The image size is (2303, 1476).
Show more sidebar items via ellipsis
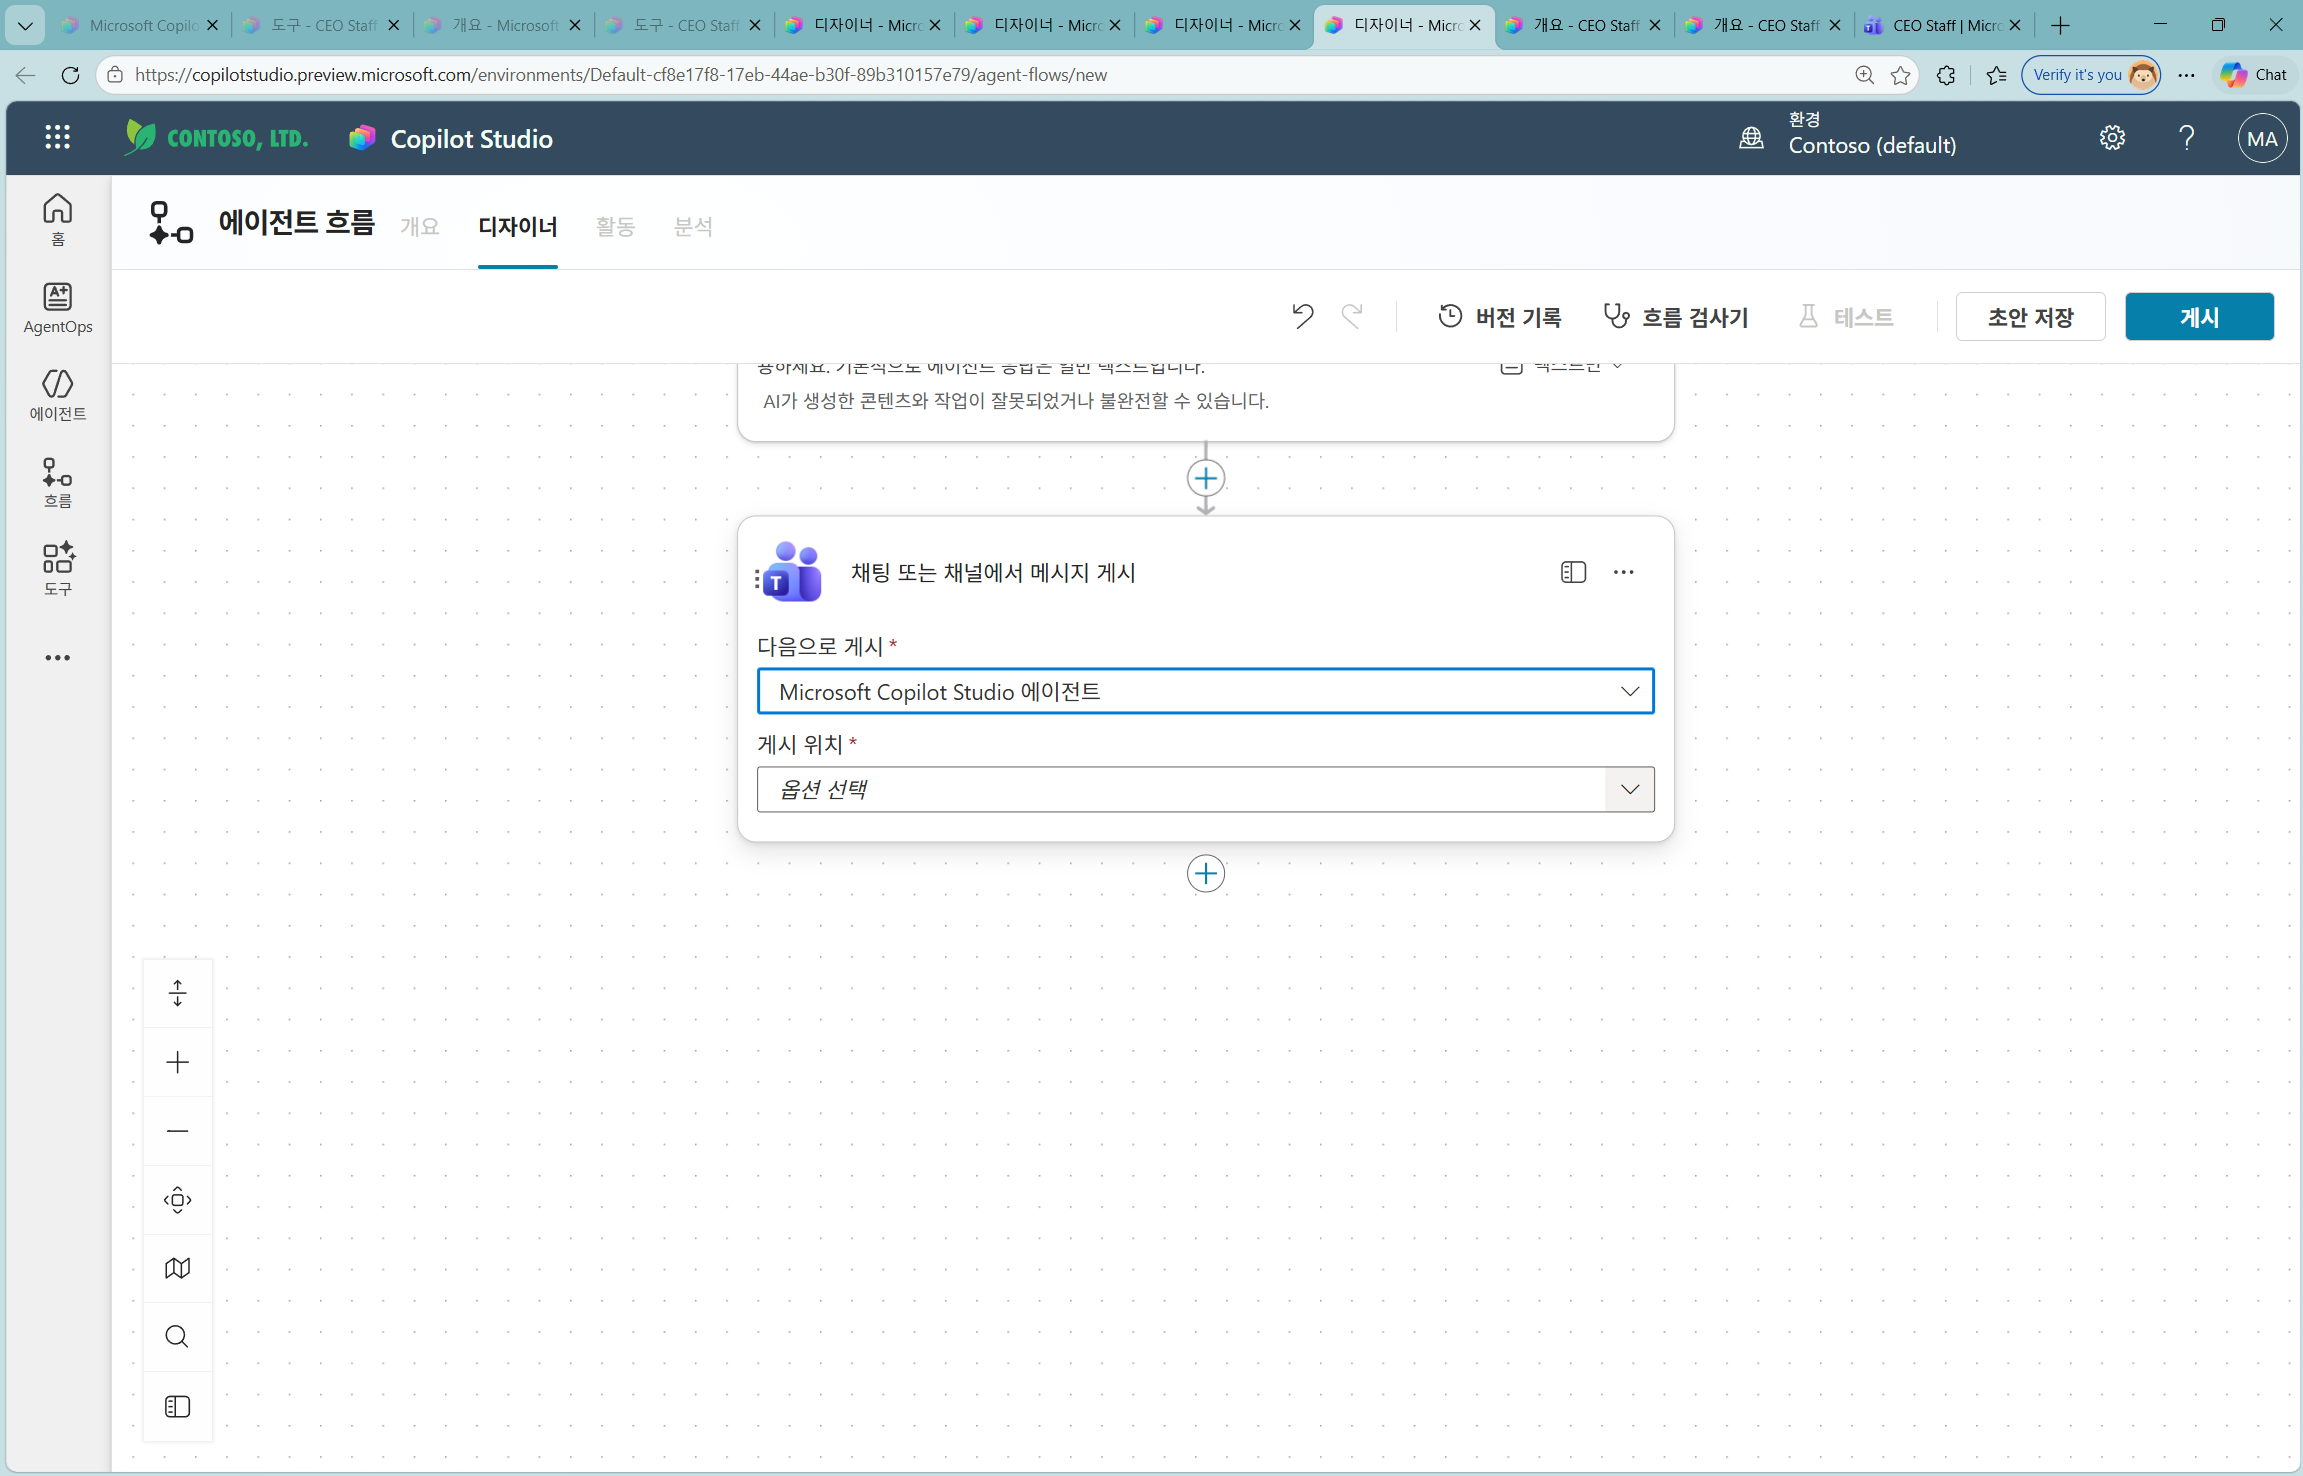pyautogui.click(x=58, y=658)
